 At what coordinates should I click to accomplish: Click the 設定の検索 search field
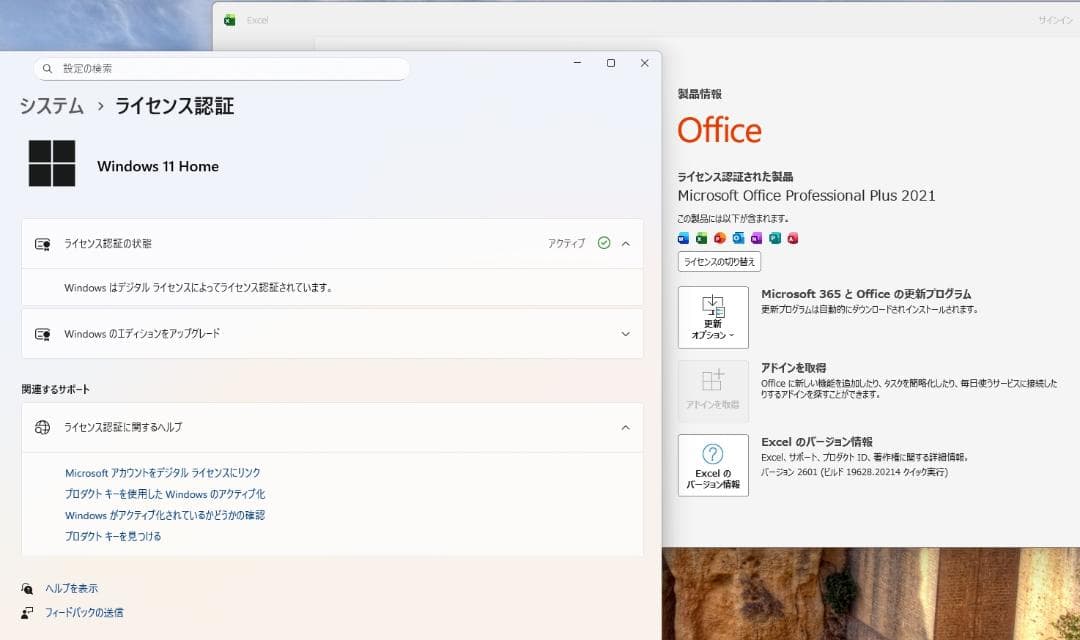click(x=221, y=69)
